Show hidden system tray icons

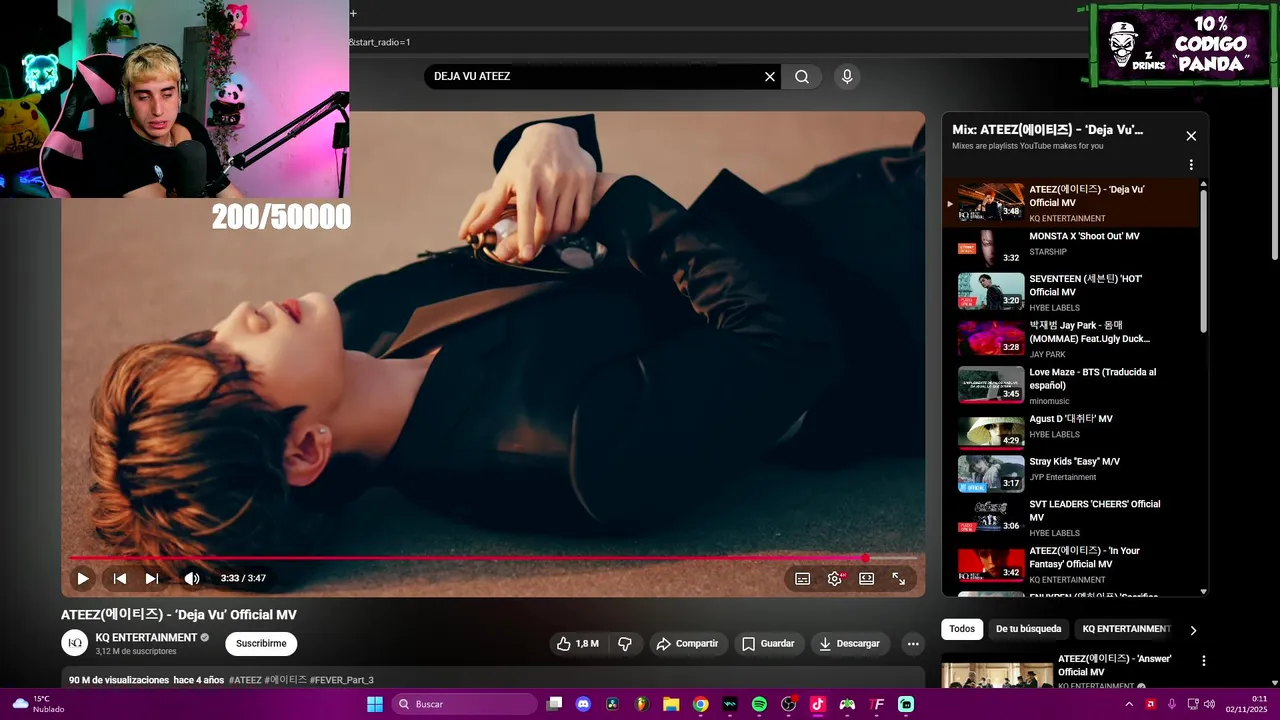point(1129,704)
